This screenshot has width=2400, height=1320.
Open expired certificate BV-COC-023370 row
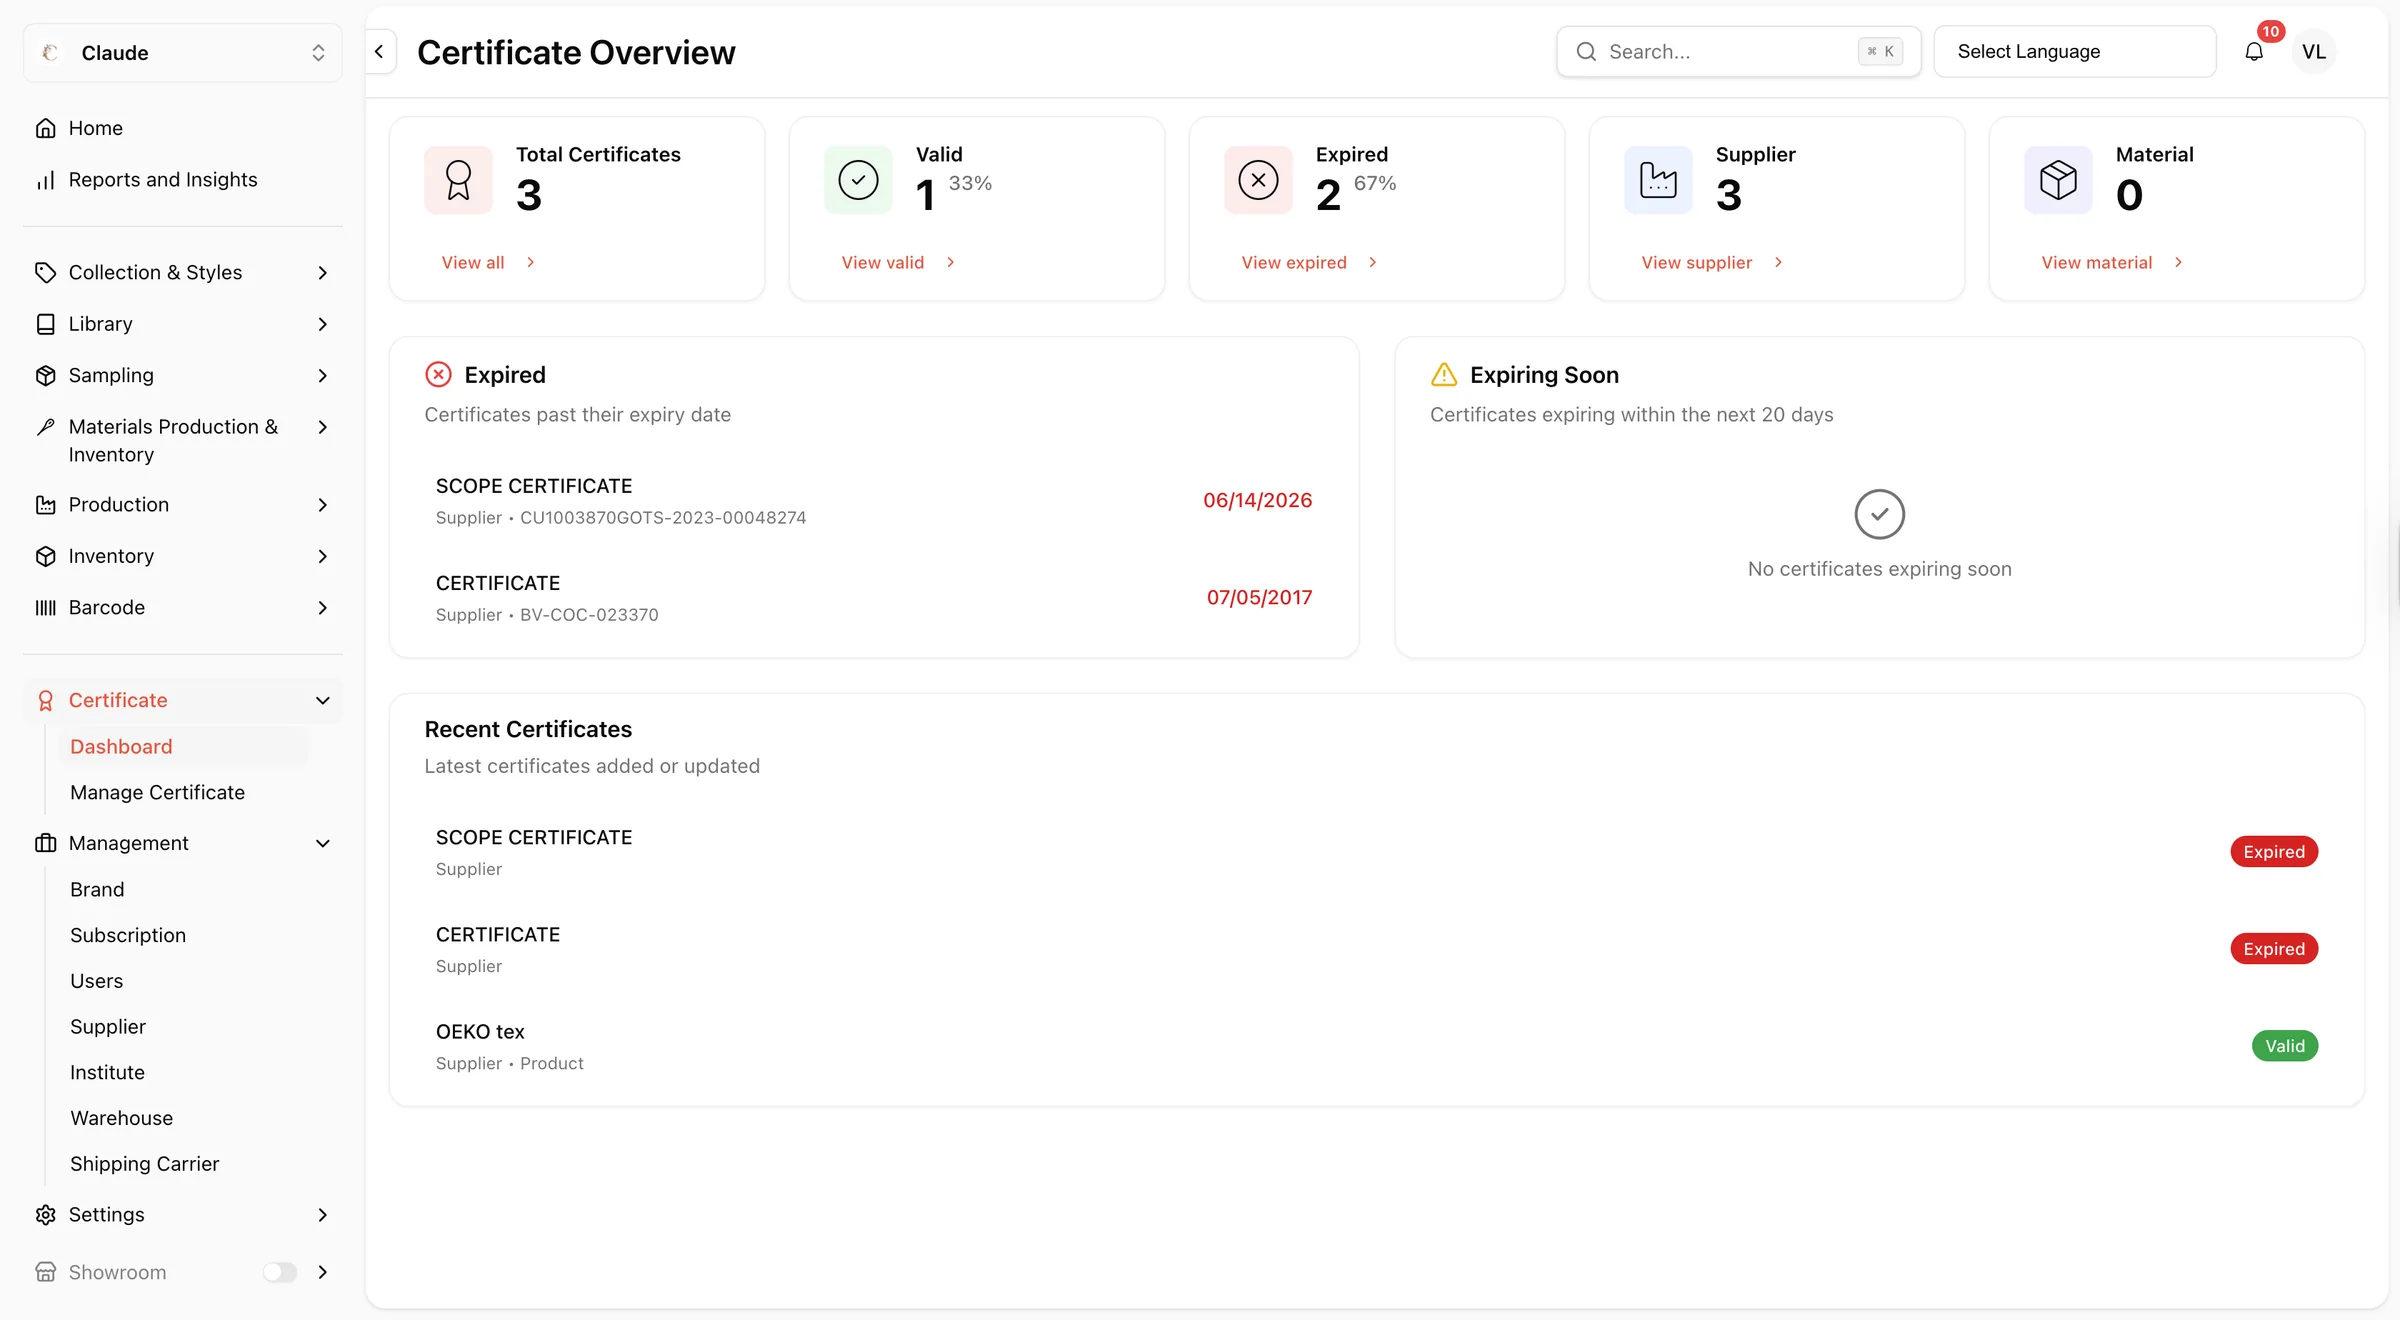click(873, 598)
